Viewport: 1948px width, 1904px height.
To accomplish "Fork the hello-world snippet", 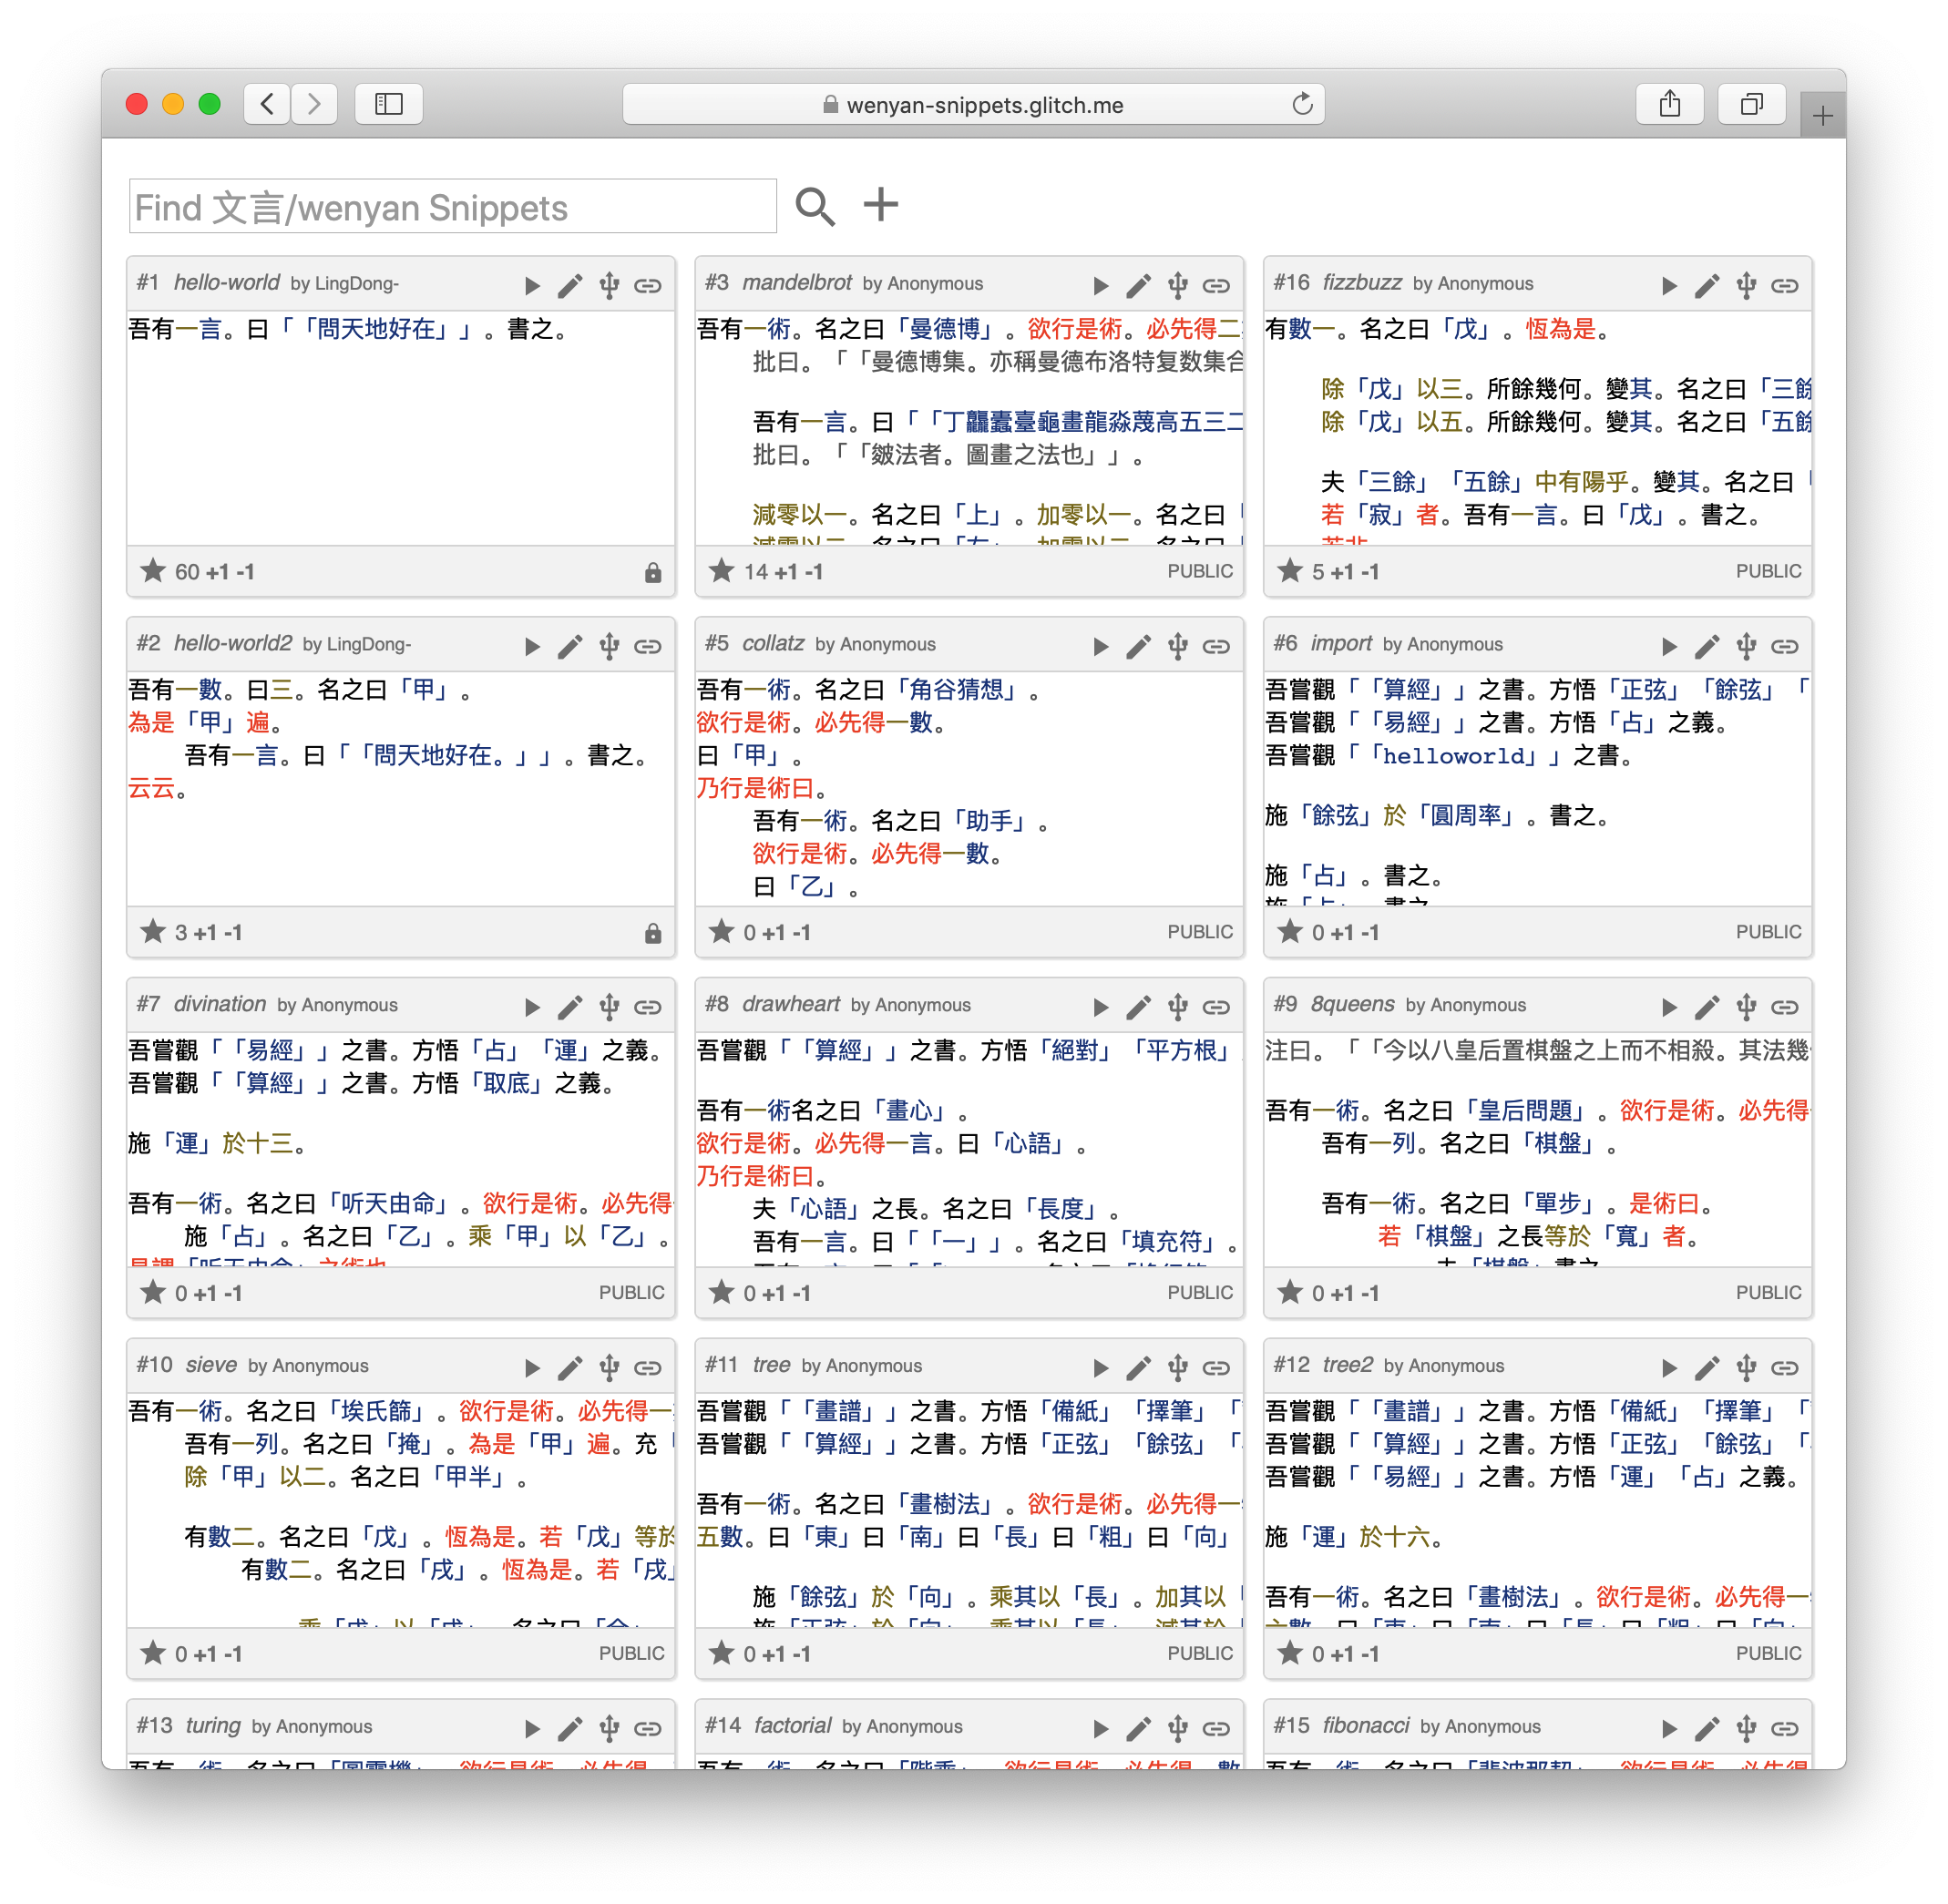I will click(609, 286).
